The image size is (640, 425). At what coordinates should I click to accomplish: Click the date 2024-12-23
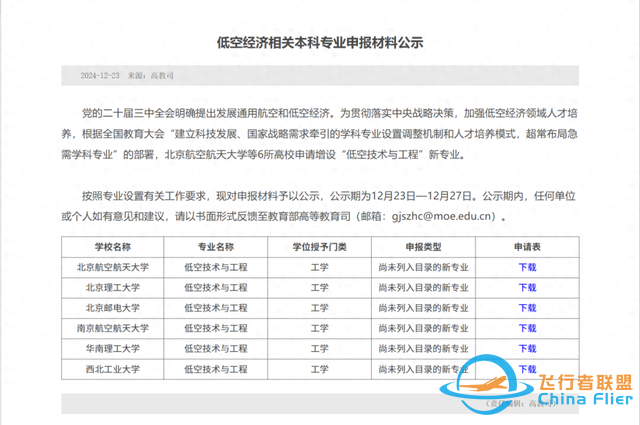tap(100, 76)
